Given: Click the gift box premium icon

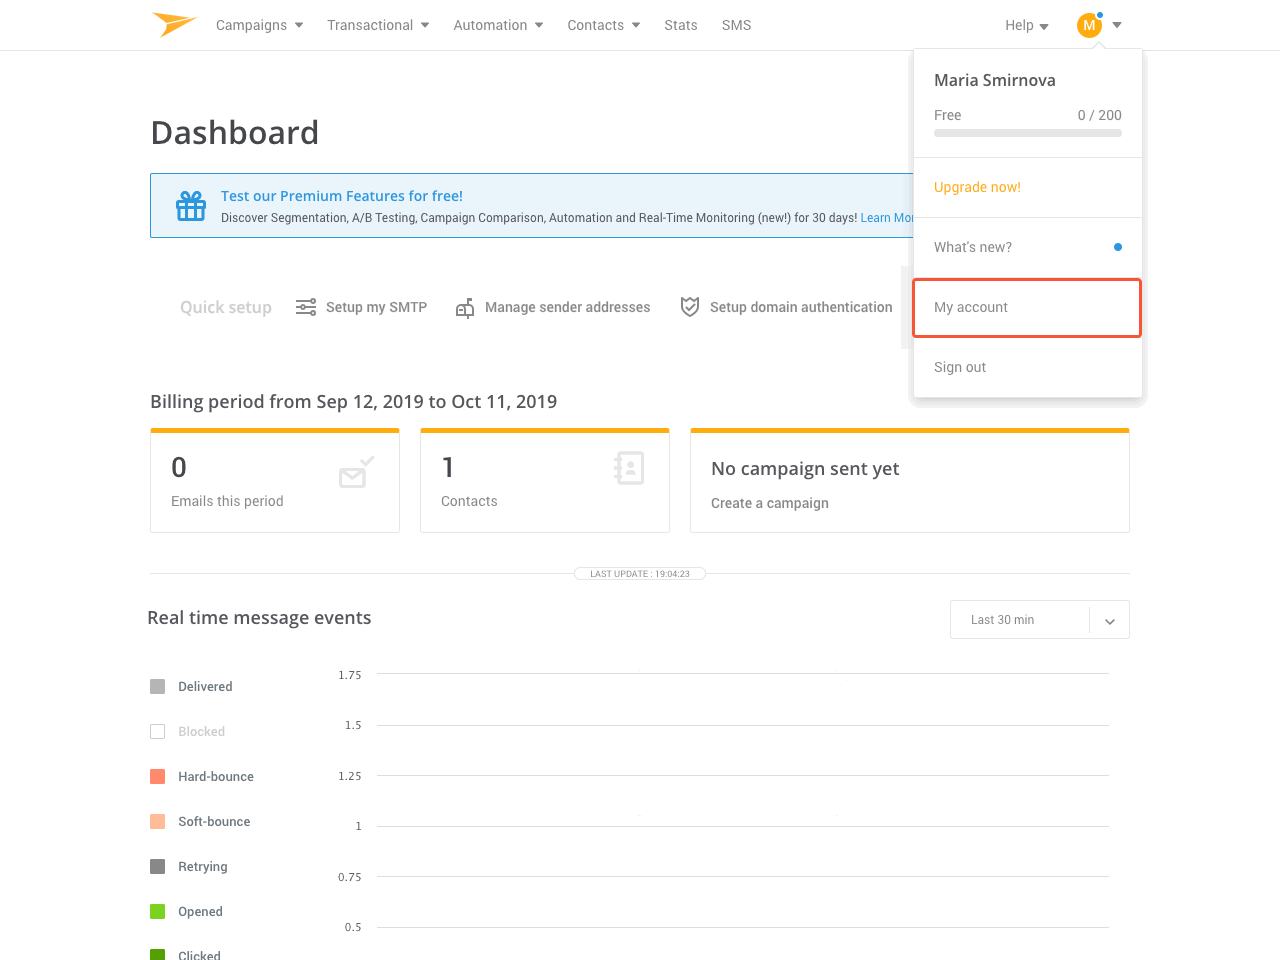Looking at the screenshot, I should click(x=191, y=206).
